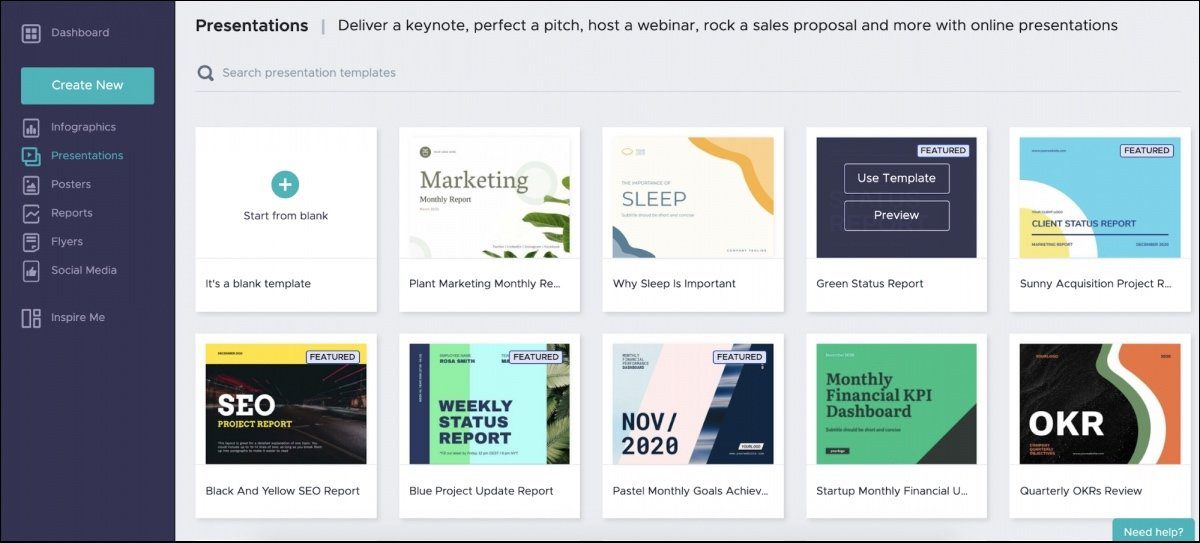The height and width of the screenshot is (543, 1200).
Task: Click the Dashboard grid icon
Action: pyautogui.click(x=31, y=33)
